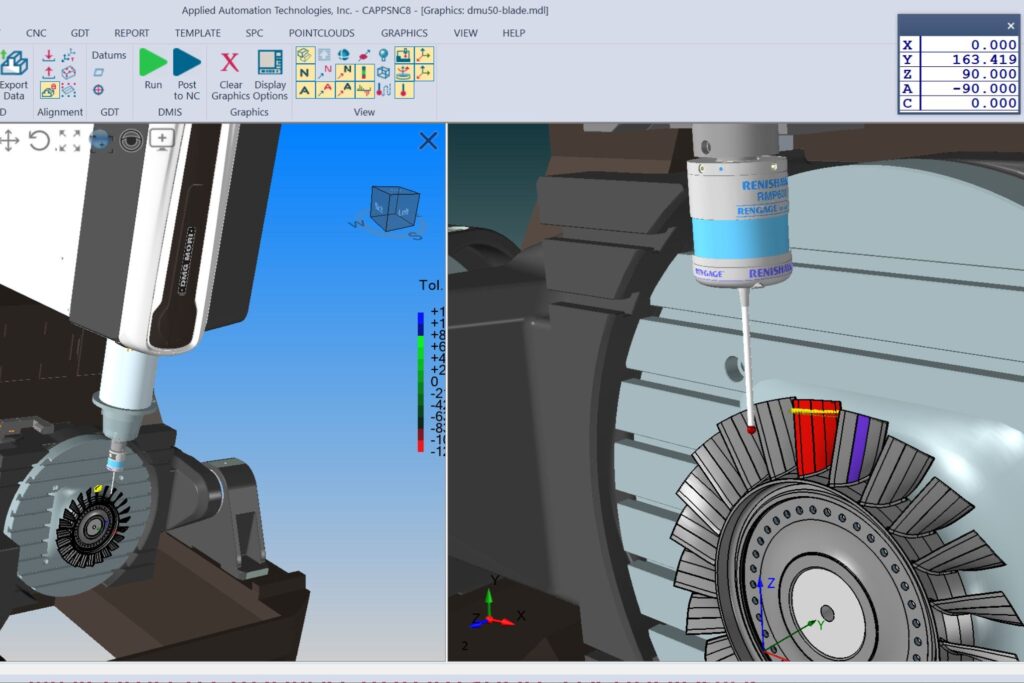Click the wireframe cube icon in View group

click(x=384, y=72)
